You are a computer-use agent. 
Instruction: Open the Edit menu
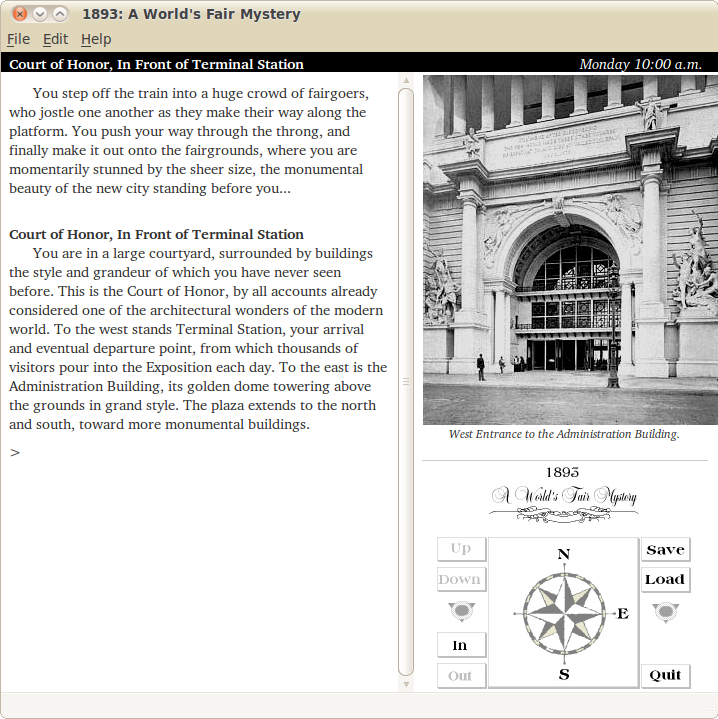55,39
